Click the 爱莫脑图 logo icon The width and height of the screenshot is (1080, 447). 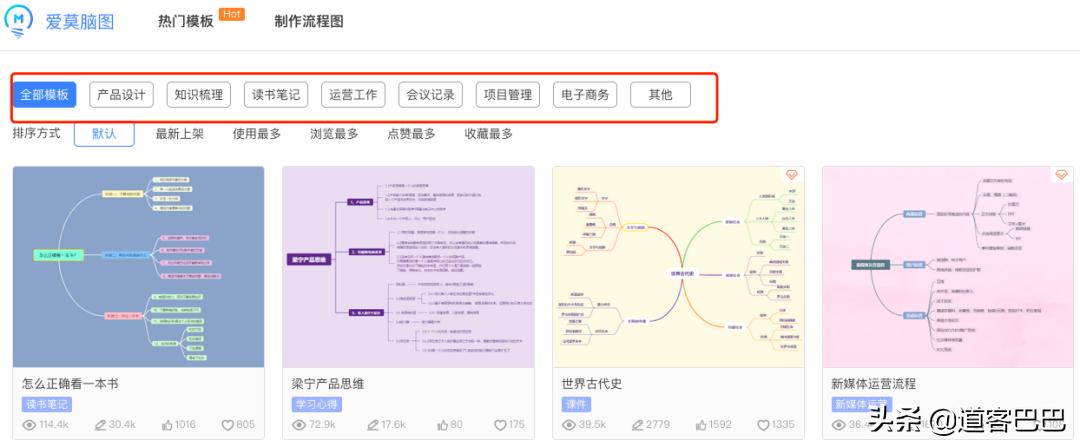(18, 20)
